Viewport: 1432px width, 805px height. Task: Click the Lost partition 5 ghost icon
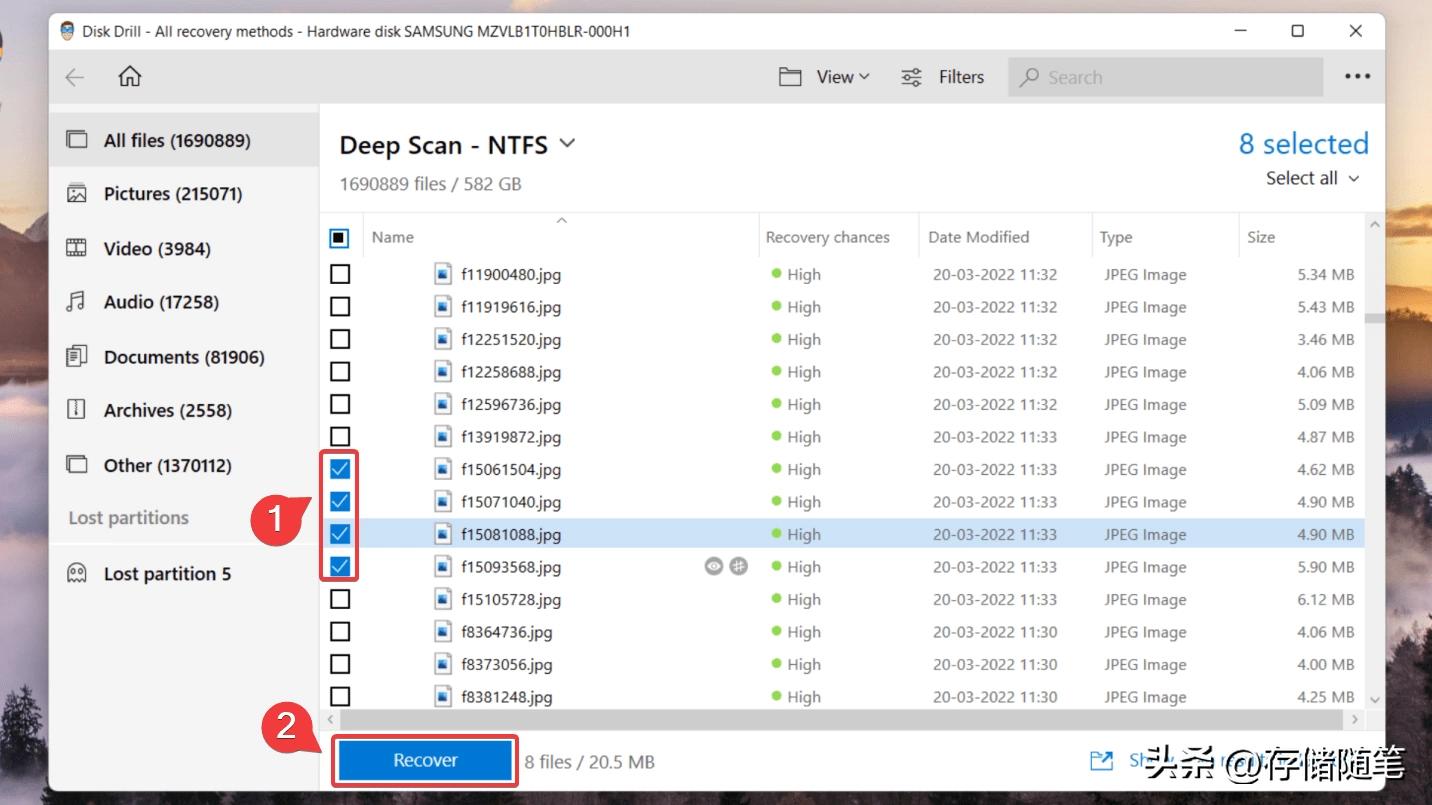tap(77, 573)
